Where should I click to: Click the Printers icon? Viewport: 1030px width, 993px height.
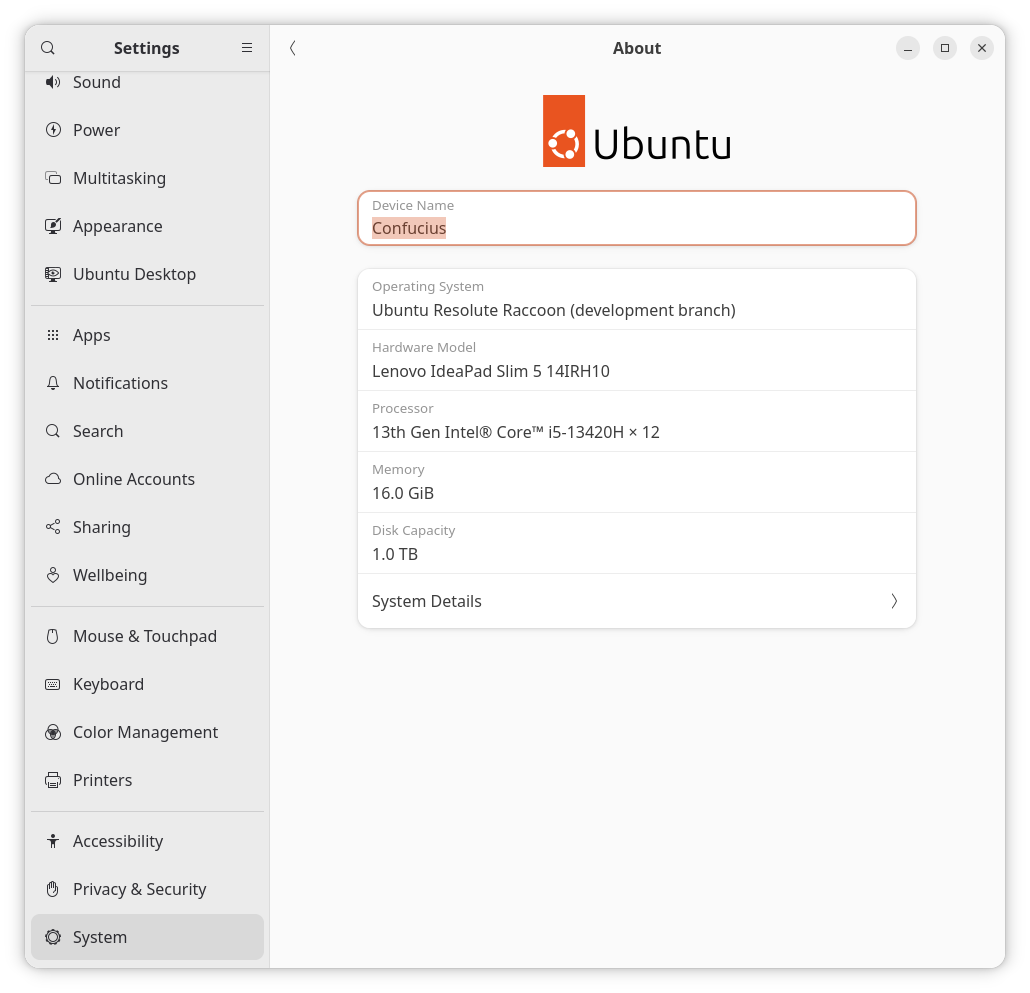click(x=53, y=780)
